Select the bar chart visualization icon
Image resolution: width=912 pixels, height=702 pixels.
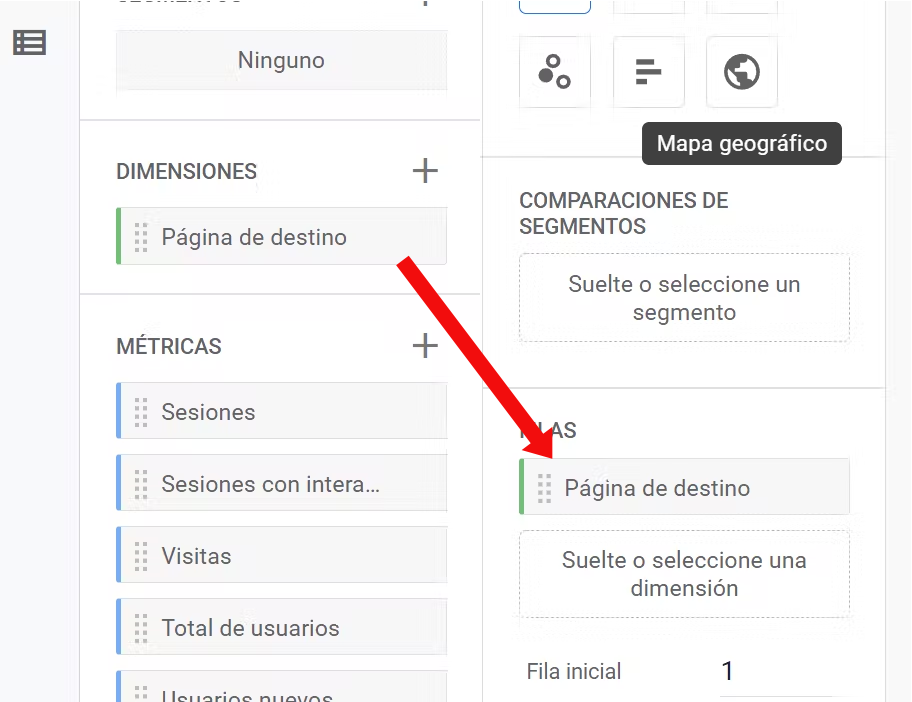(649, 72)
